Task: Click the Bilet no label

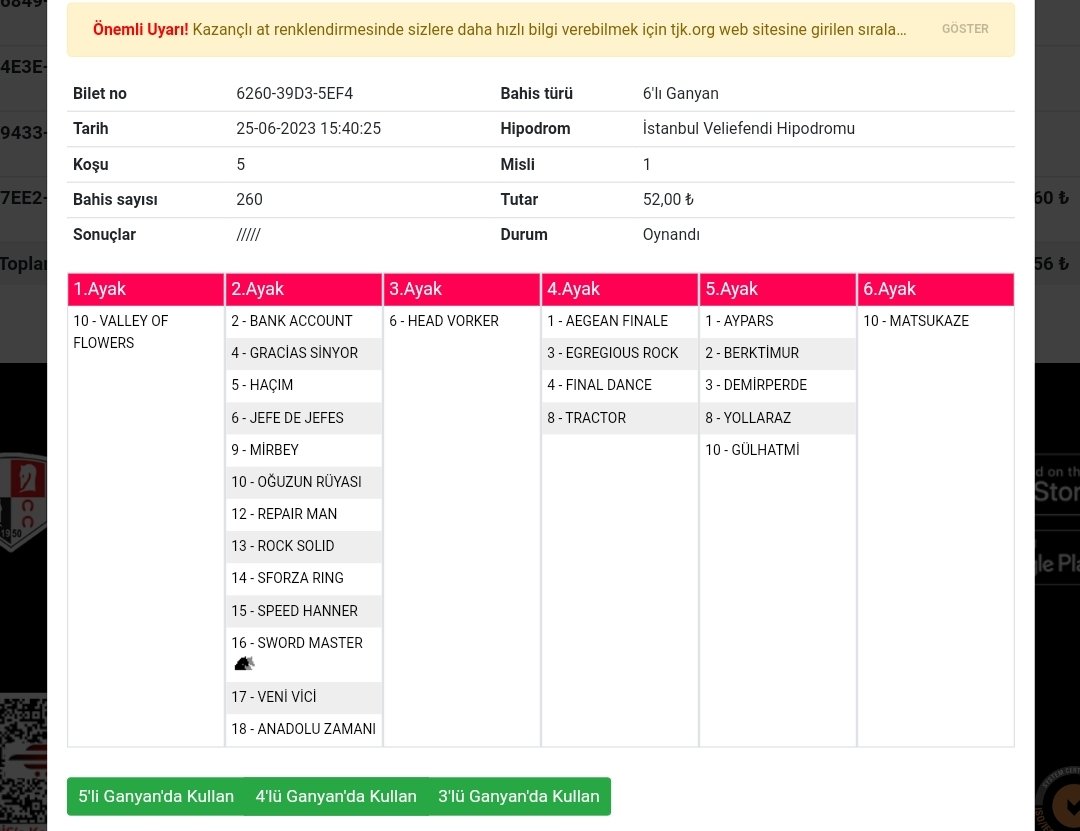Action: point(100,94)
